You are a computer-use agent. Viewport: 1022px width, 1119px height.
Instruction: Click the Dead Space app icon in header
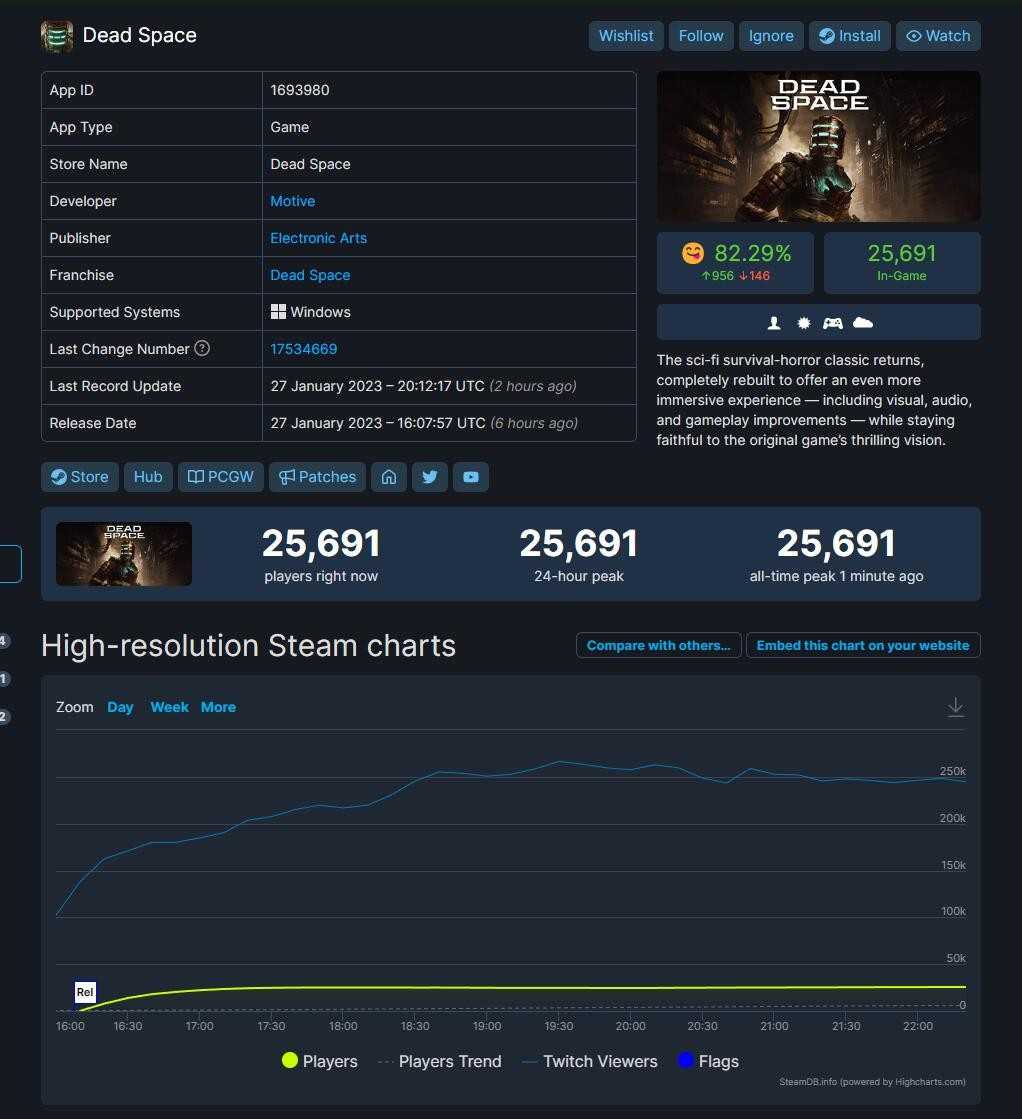(x=57, y=36)
